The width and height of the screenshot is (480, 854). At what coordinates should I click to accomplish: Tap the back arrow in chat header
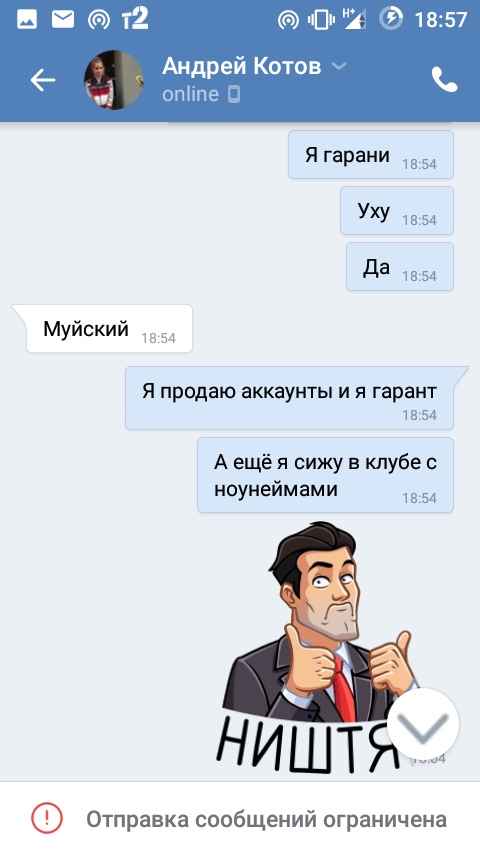click(42, 80)
